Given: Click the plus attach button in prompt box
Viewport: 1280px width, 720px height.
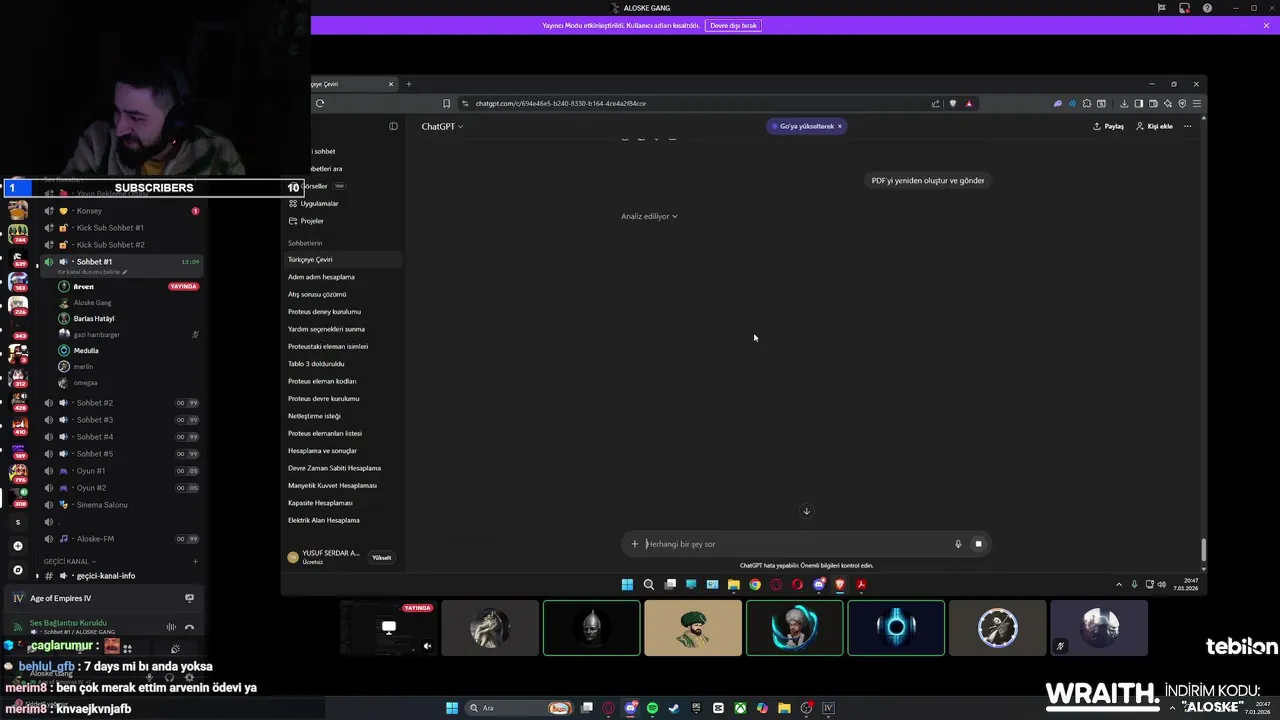Looking at the screenshot, I should pos(634,544).
